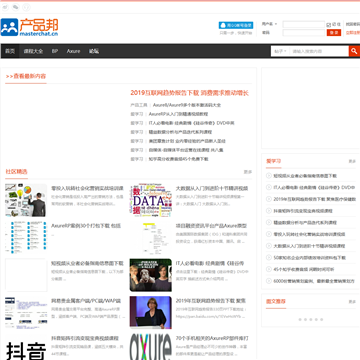360x360 pixels.
Task: Open article 大数据从入门到进阶十节精讲视频
Action: click(212, 188)
